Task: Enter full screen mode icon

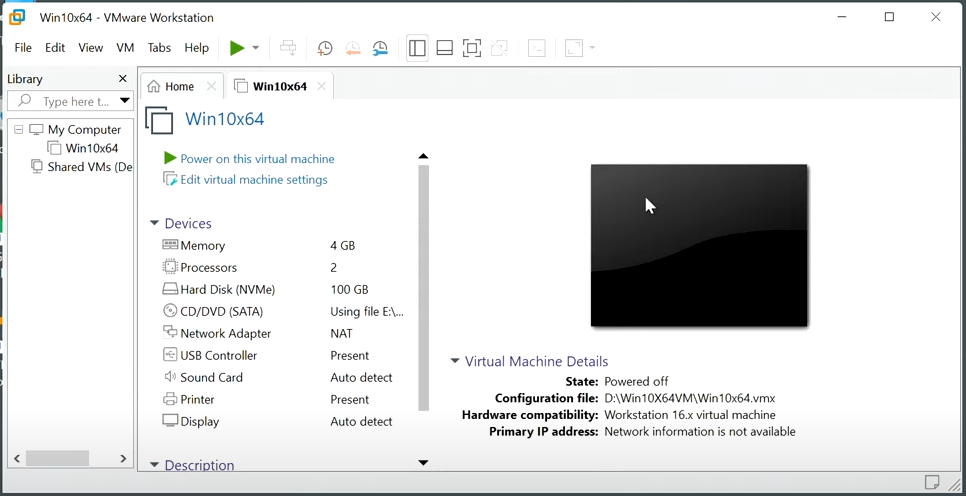Action: (472, 48)
